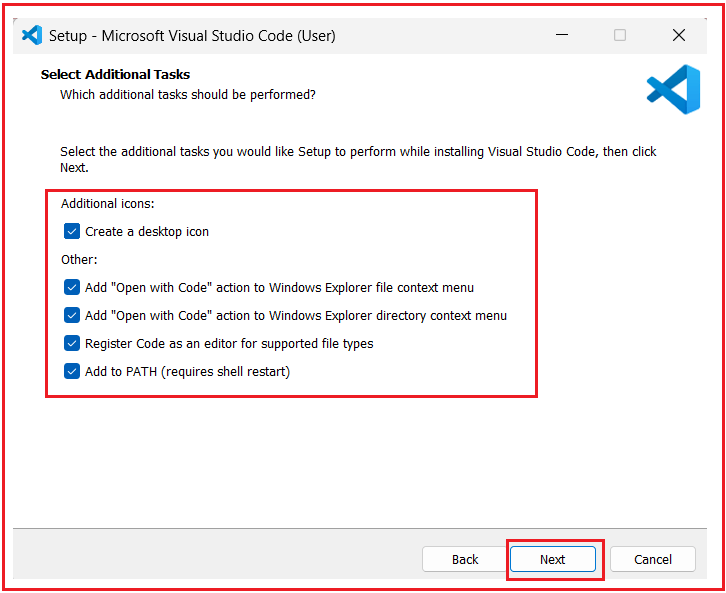Click the 'Select the additional tasks' instruction text
Viewport: 726px width, 593px height.
(358, 159)
